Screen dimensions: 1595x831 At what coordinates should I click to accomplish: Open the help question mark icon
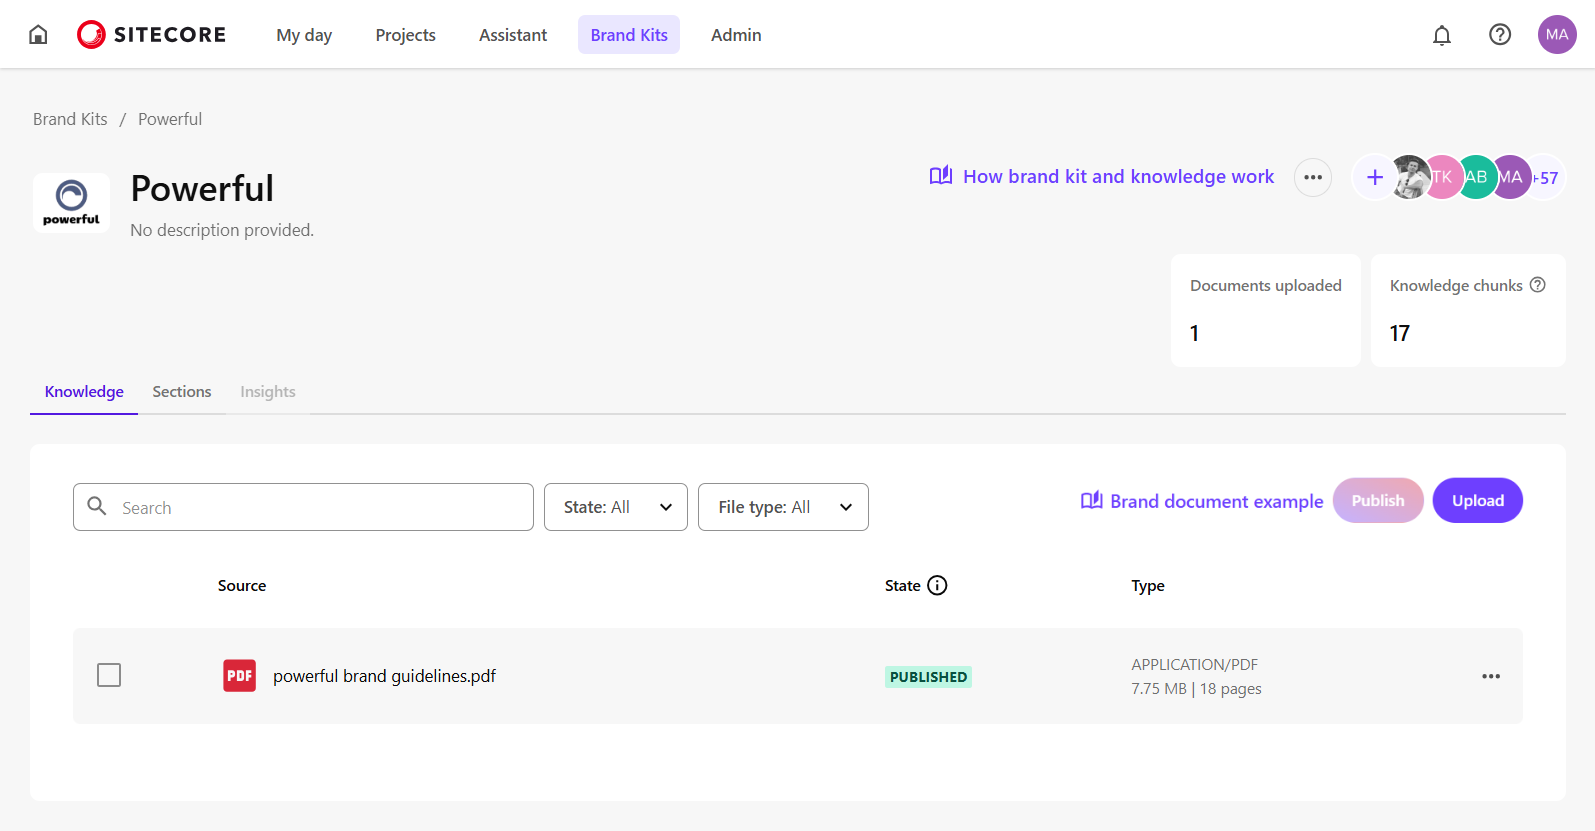coord(1500,35)
